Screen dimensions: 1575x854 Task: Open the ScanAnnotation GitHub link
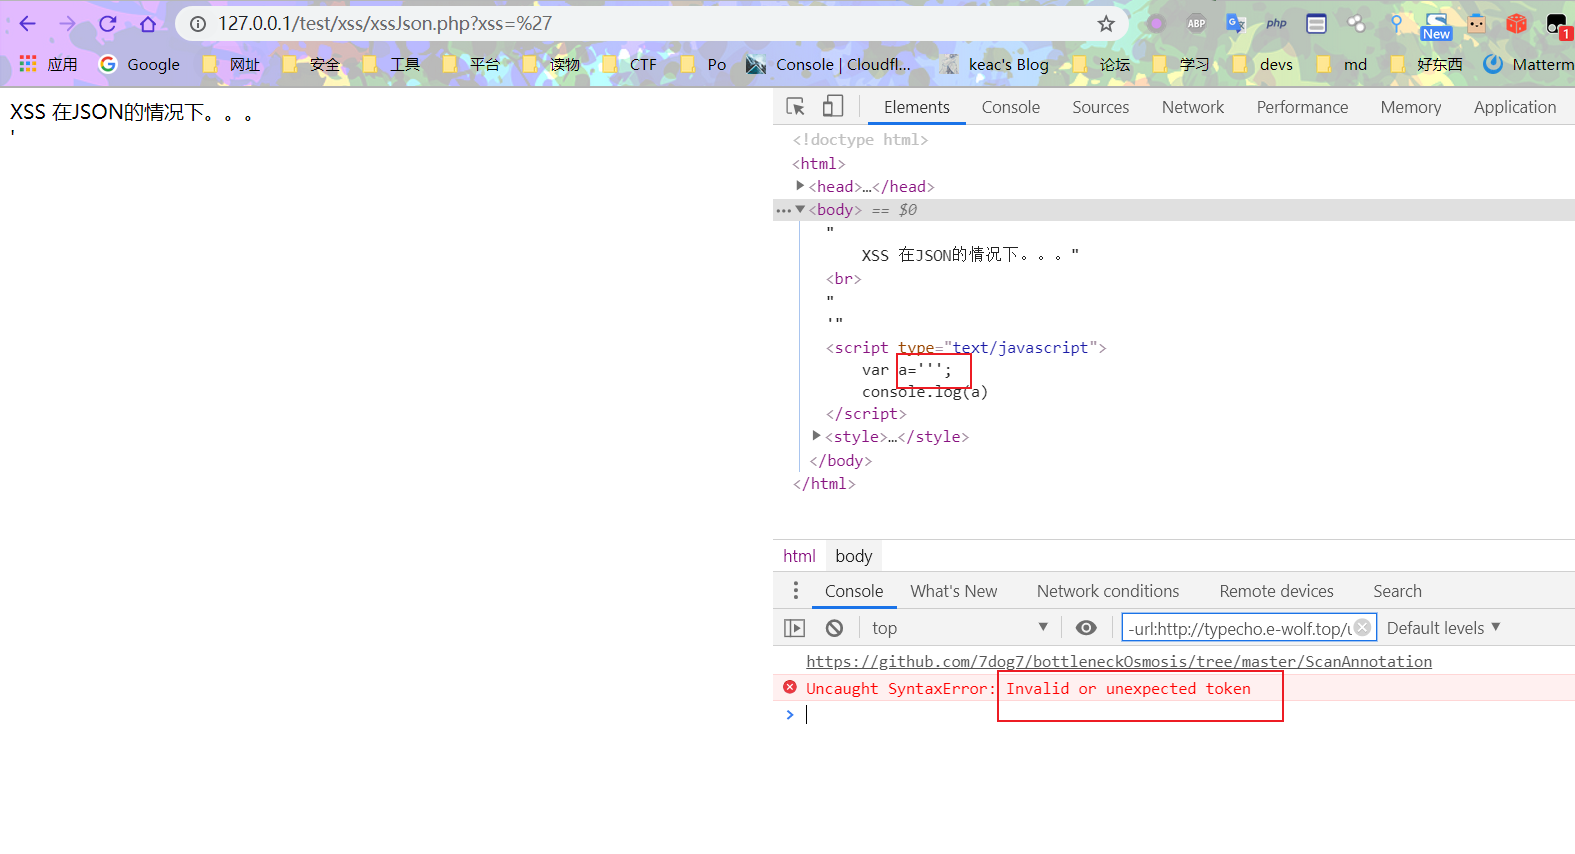coord(1119,661)
